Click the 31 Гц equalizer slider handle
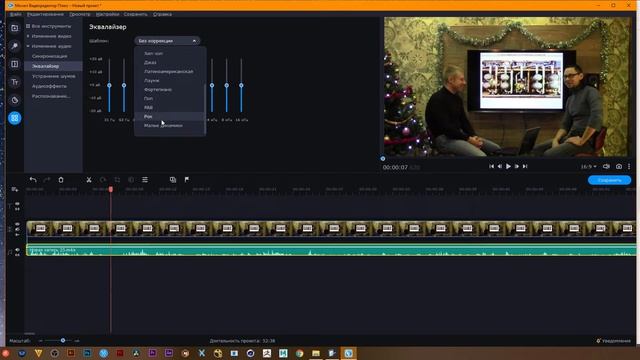The image size is (640, 360). pos(109,85)
